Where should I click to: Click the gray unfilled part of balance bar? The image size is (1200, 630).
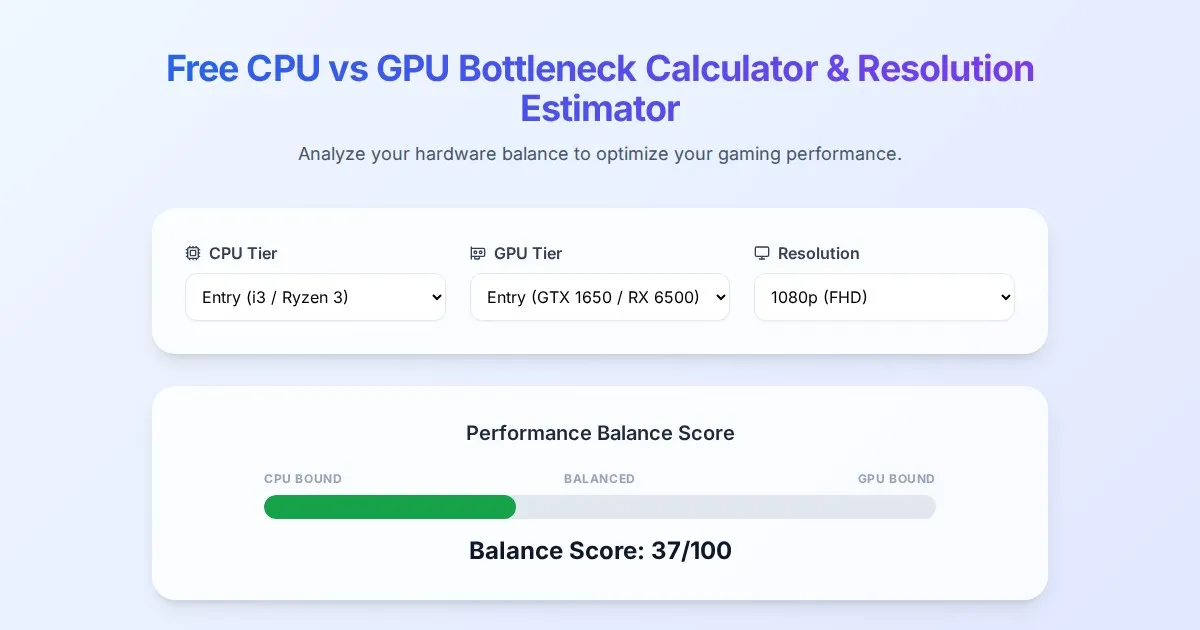pos(725,507)
